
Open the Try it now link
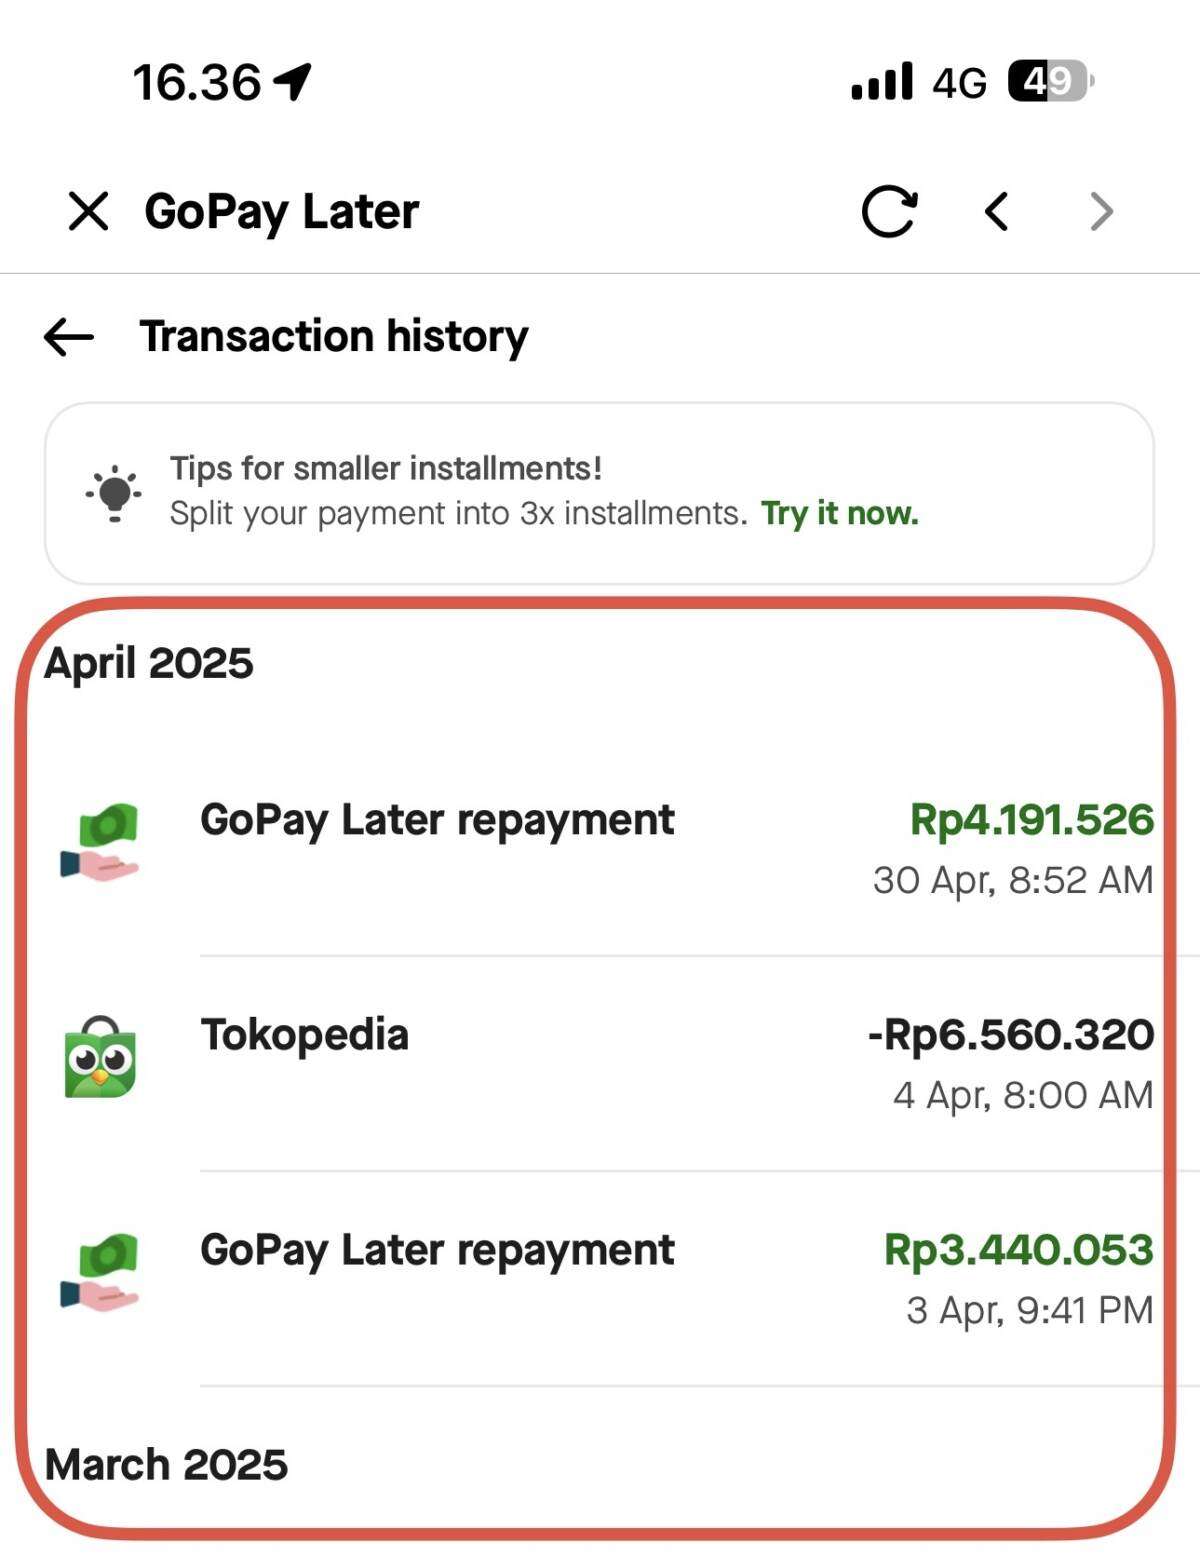pyautogui.click(x=839, y=513)
